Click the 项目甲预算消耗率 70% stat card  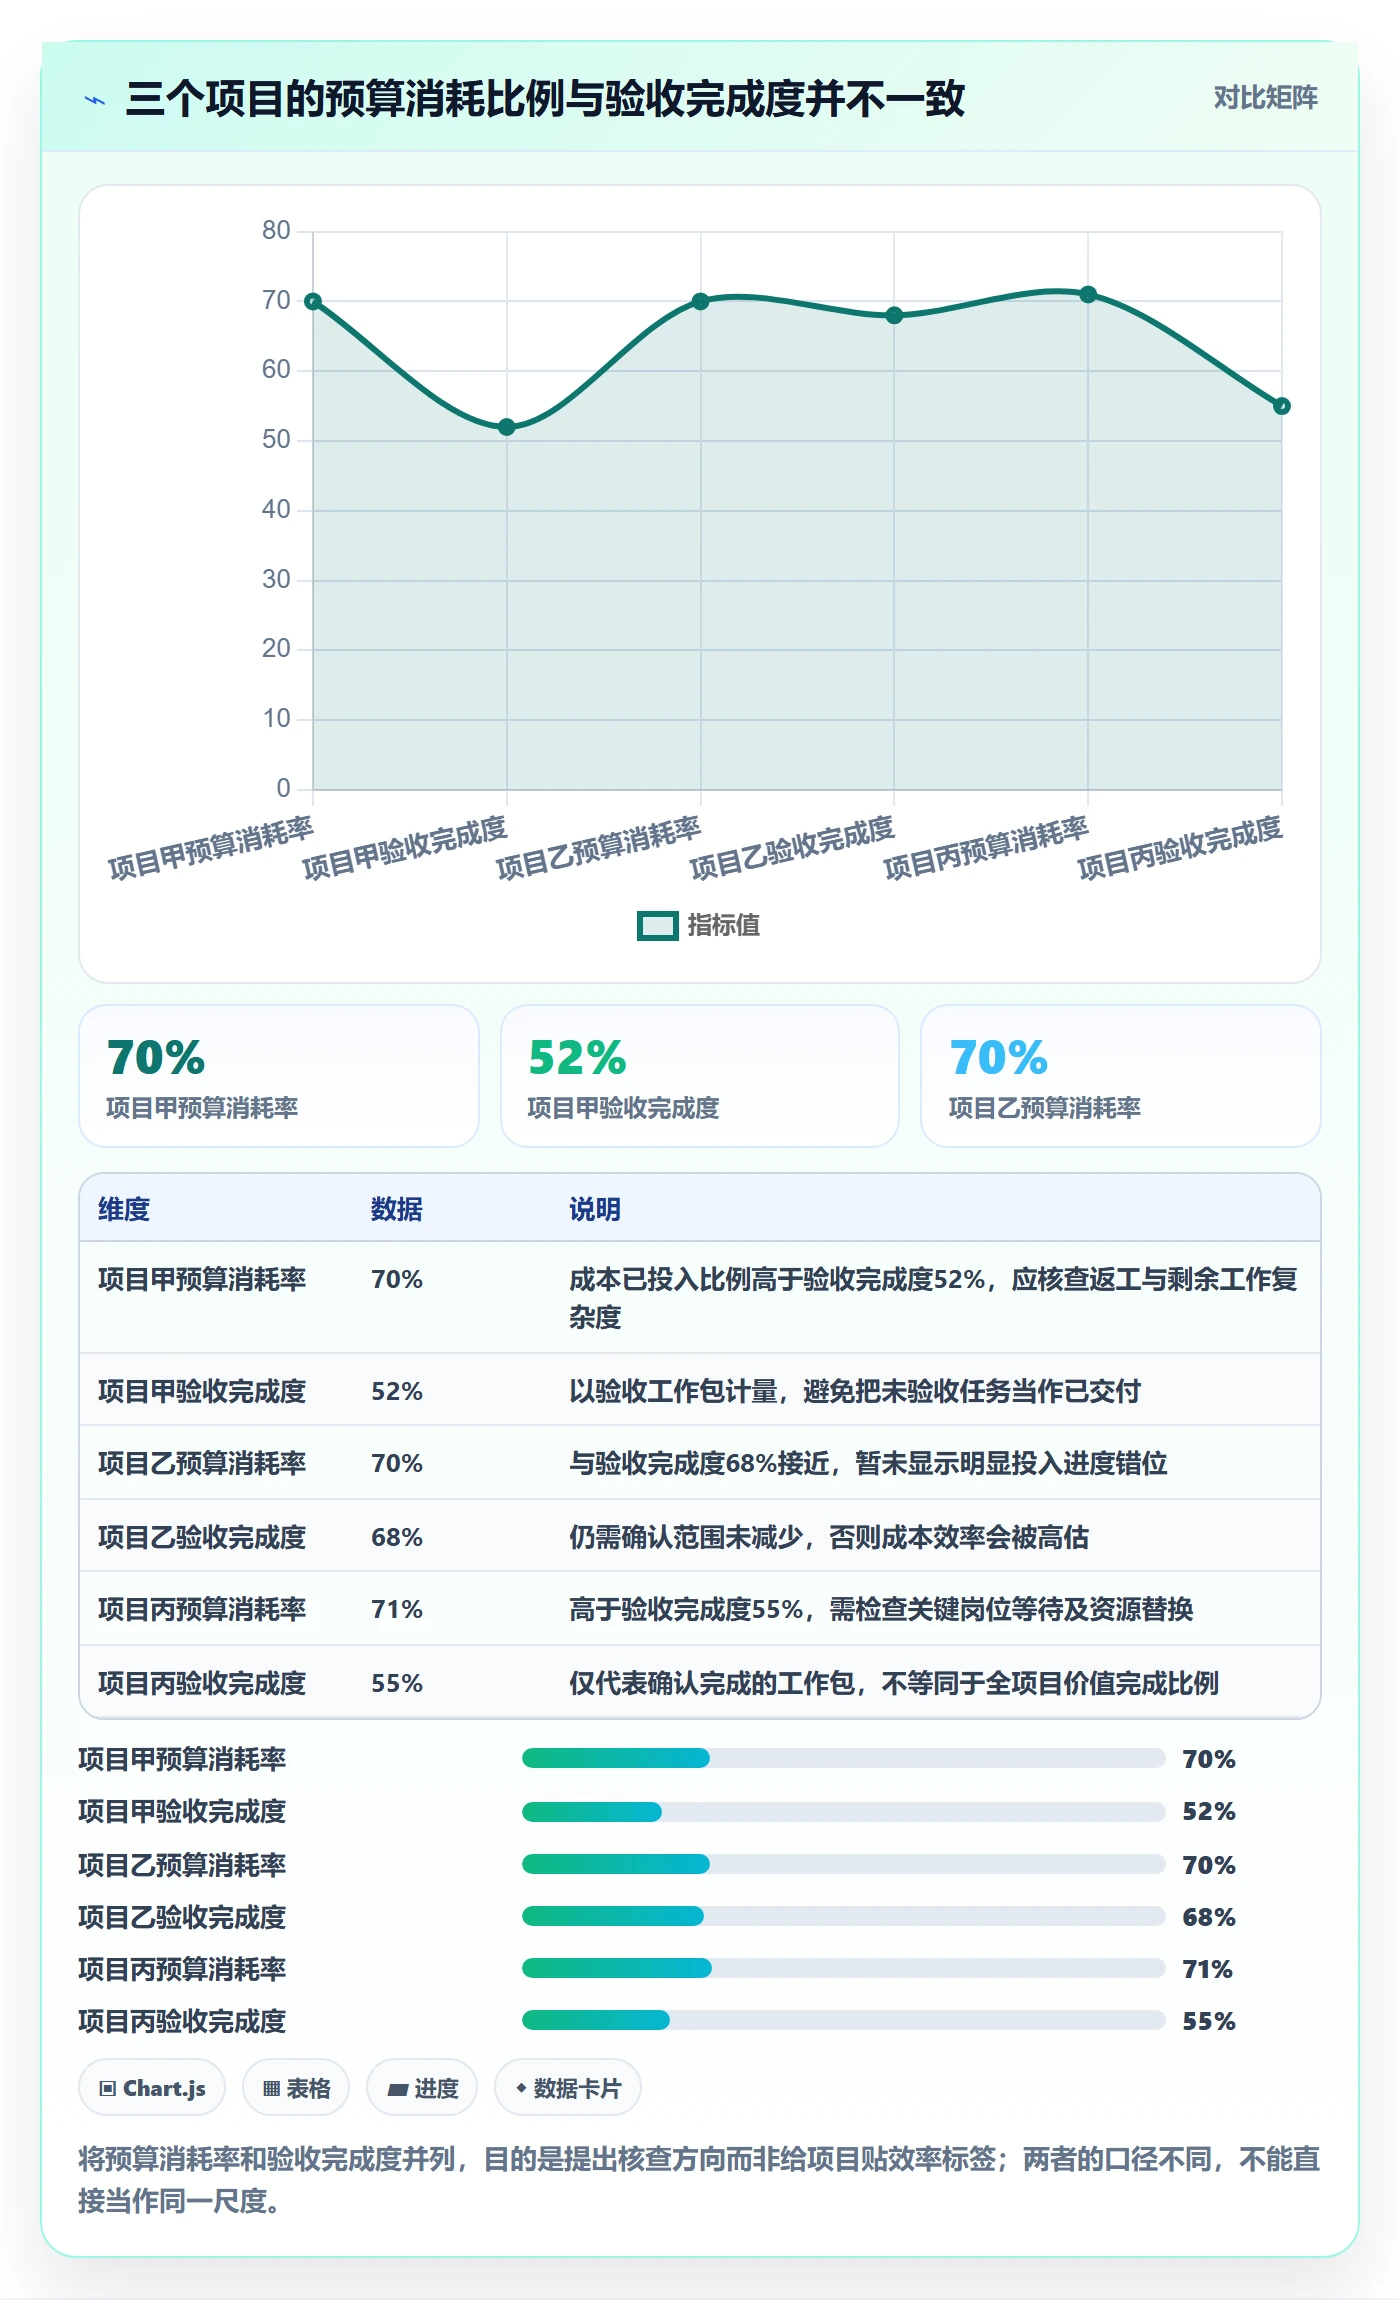click(279, 1076)
